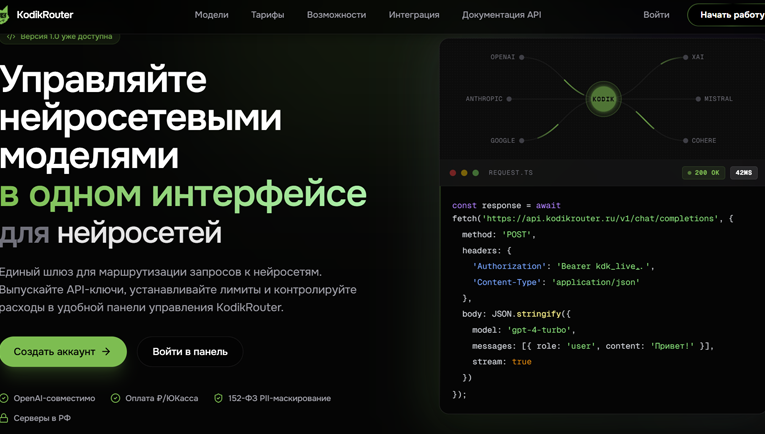Image resolution: width=765 pixels, height=434 pixels.
Task: Click the XAI node dot in diagram
Action: click(x=685, y=57)
